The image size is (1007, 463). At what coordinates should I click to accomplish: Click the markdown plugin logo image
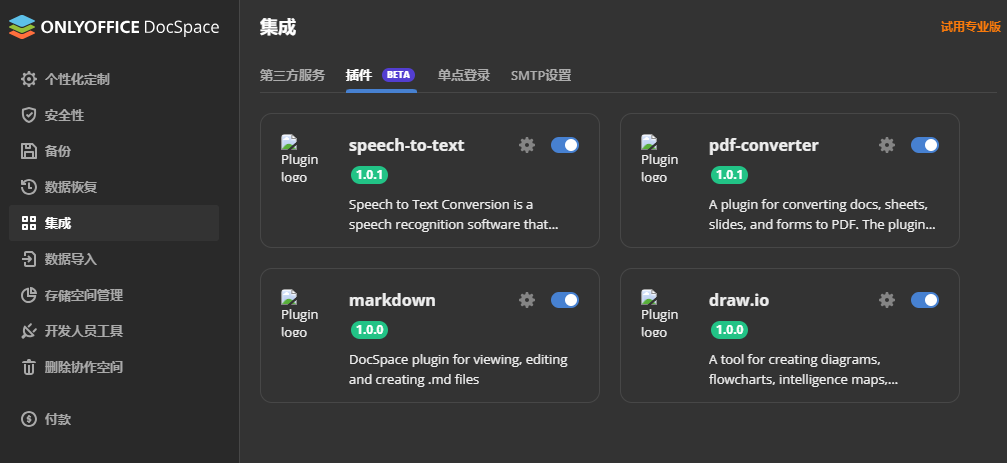pos(300,314)
